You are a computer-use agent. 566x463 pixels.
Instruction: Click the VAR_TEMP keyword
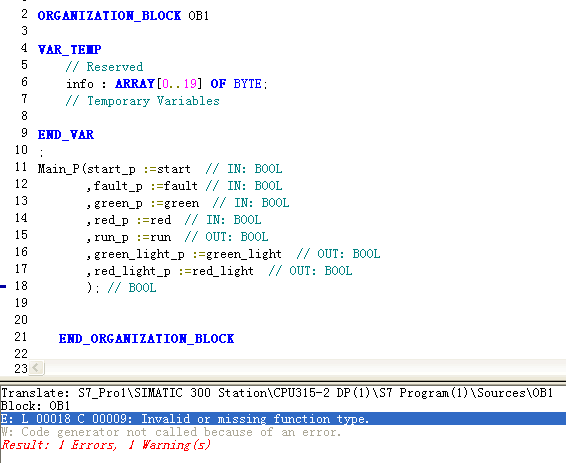tap(69, 49)
